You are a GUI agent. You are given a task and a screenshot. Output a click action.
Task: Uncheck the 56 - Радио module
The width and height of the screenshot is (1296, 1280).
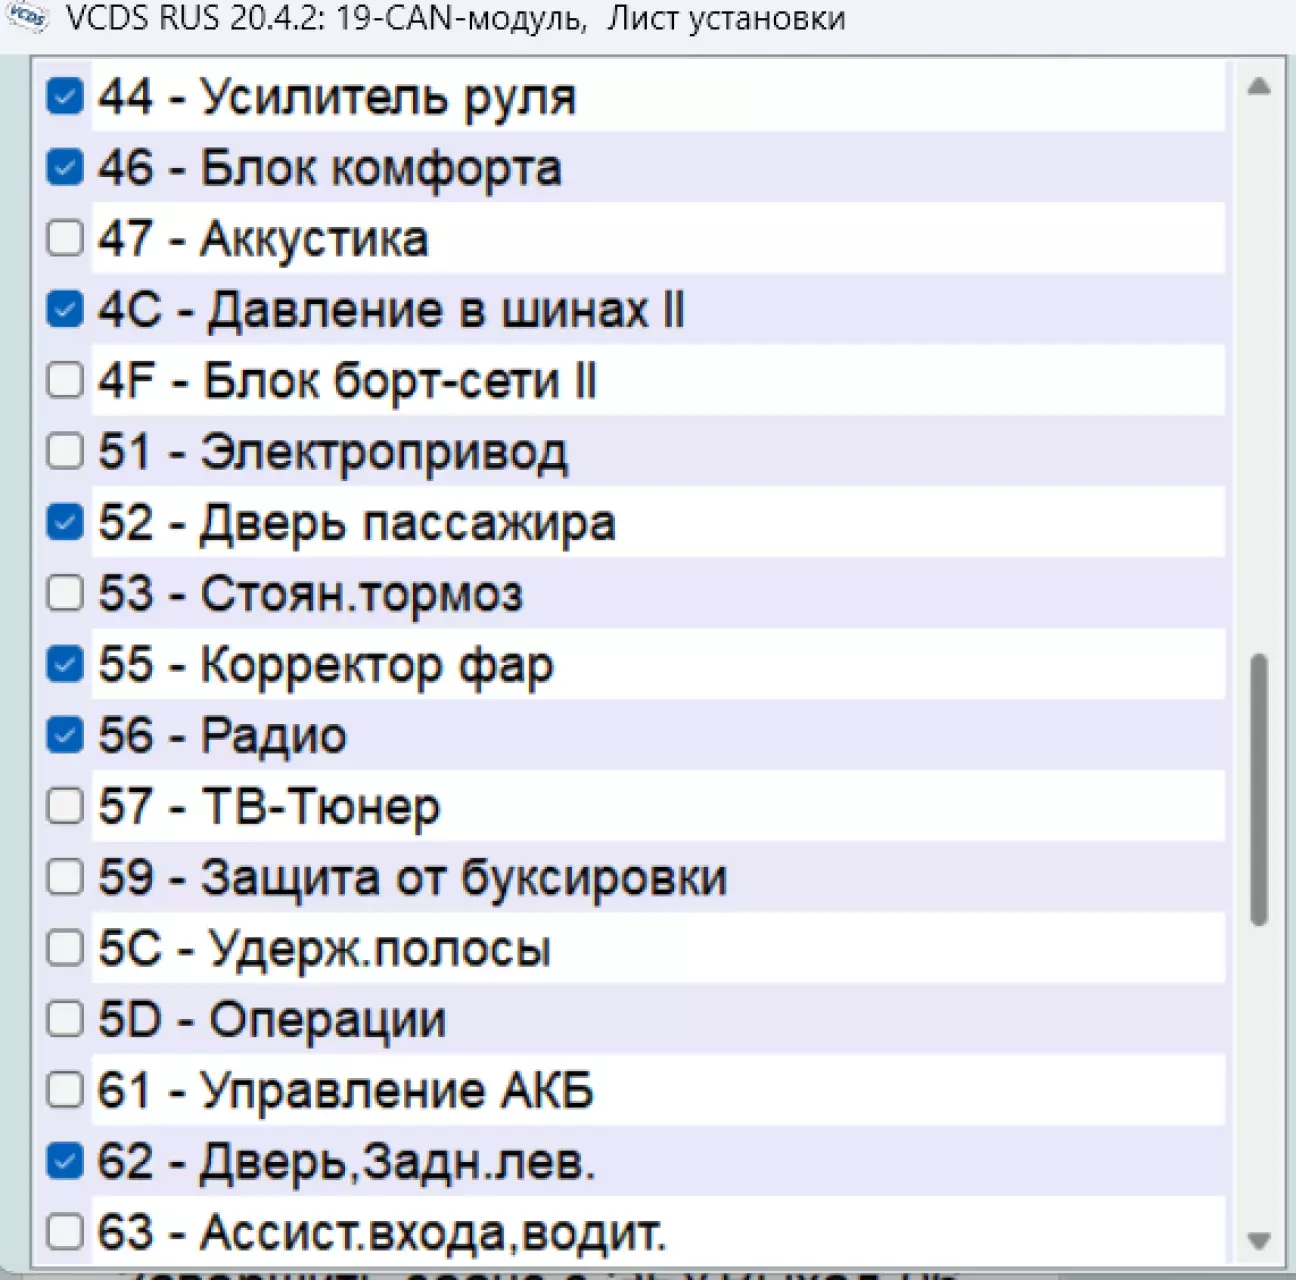pyautogui.click(x=65, y=735)
